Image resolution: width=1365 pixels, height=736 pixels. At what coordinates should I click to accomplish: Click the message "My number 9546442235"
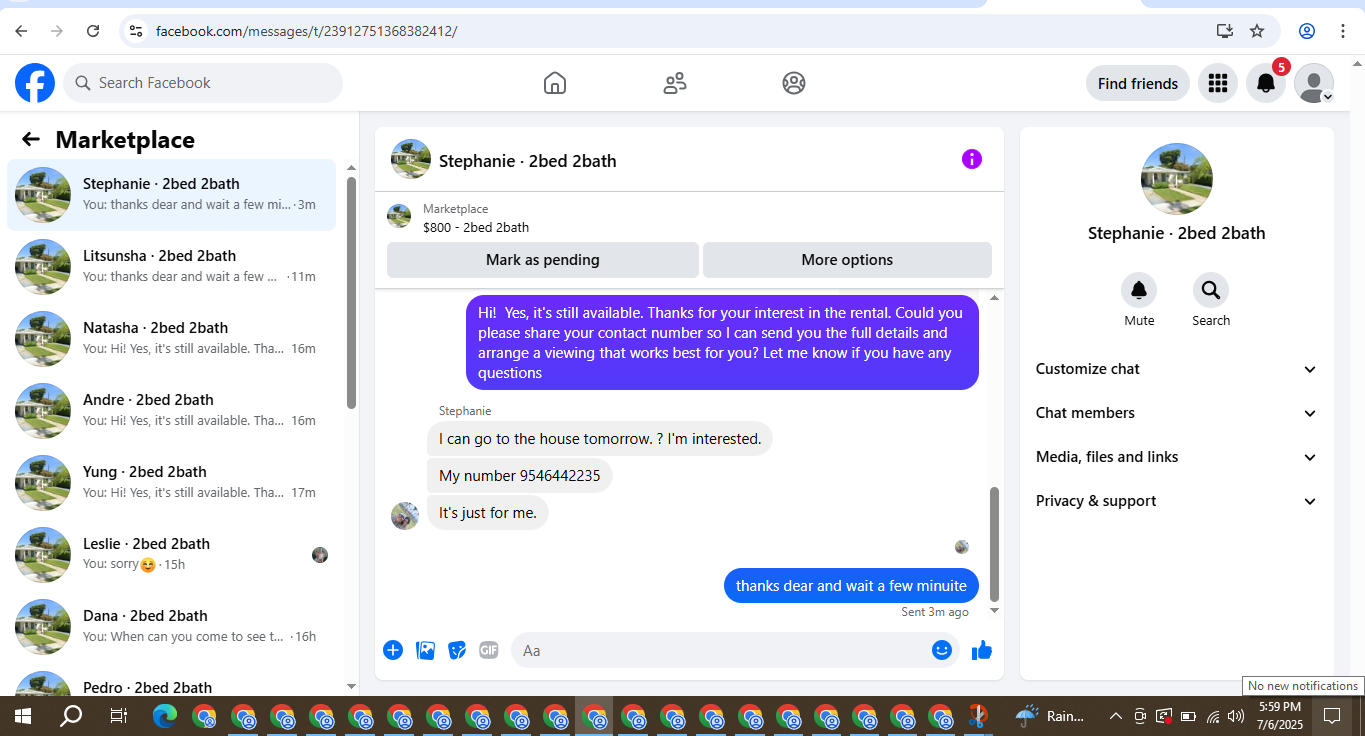click(x=520, y=475)
